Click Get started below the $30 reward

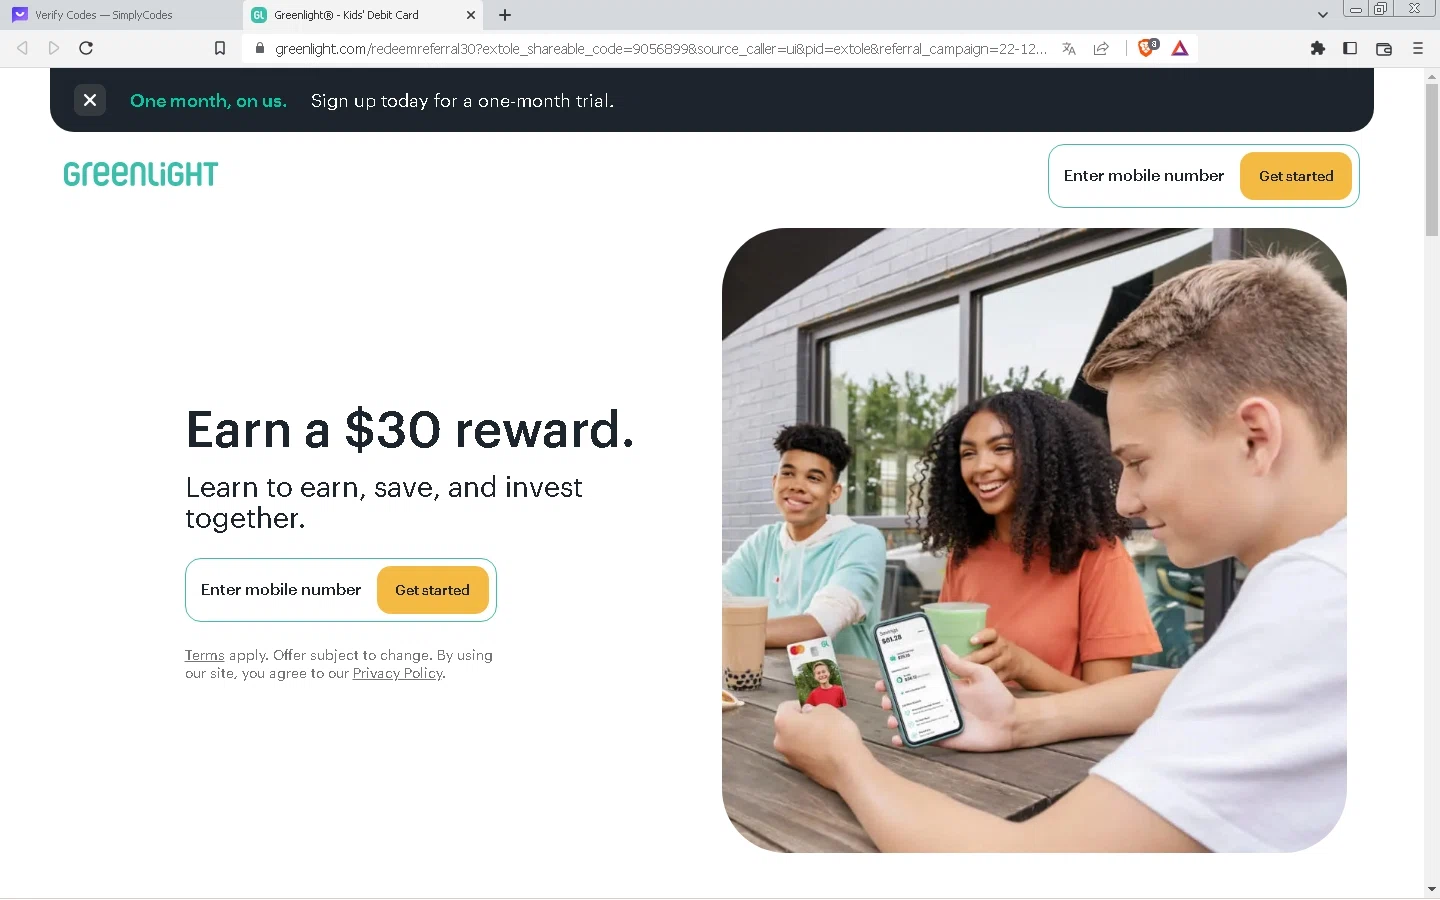pos(432,590)
